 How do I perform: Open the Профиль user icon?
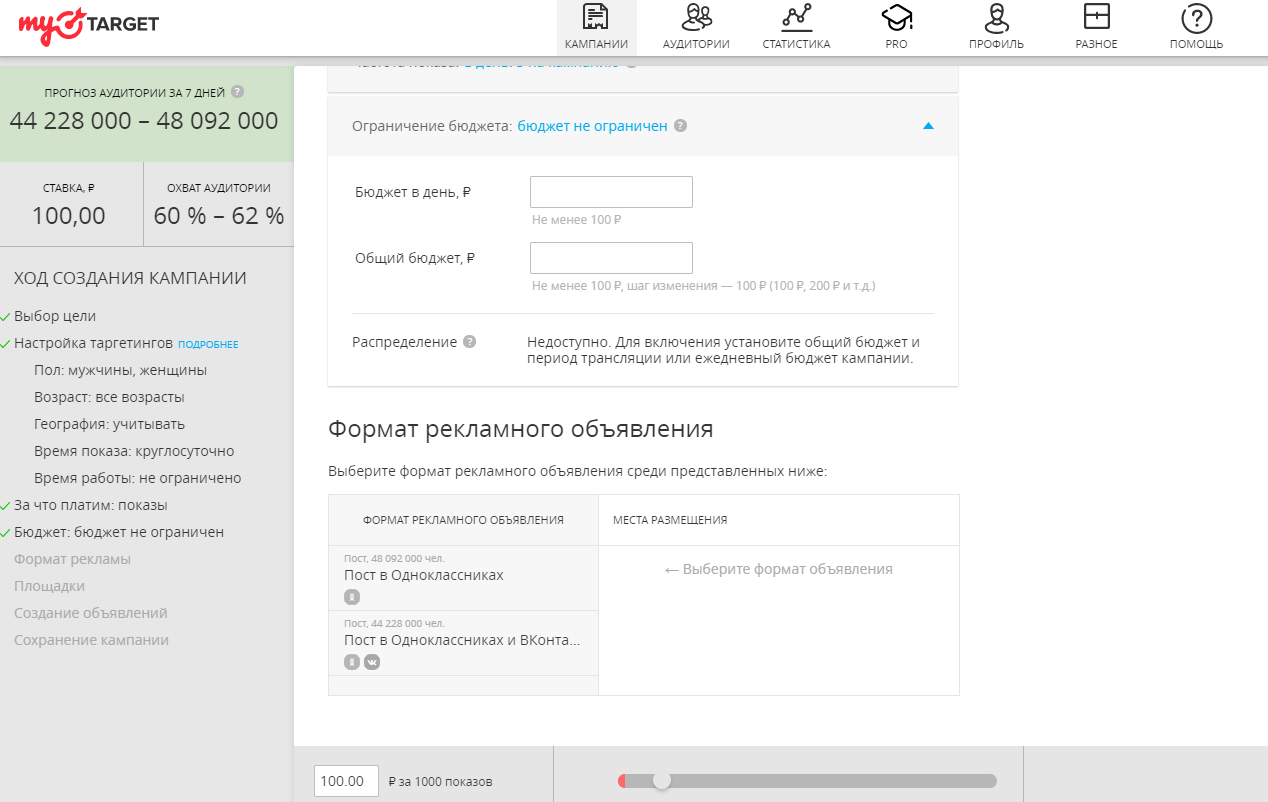coord(995,18)
